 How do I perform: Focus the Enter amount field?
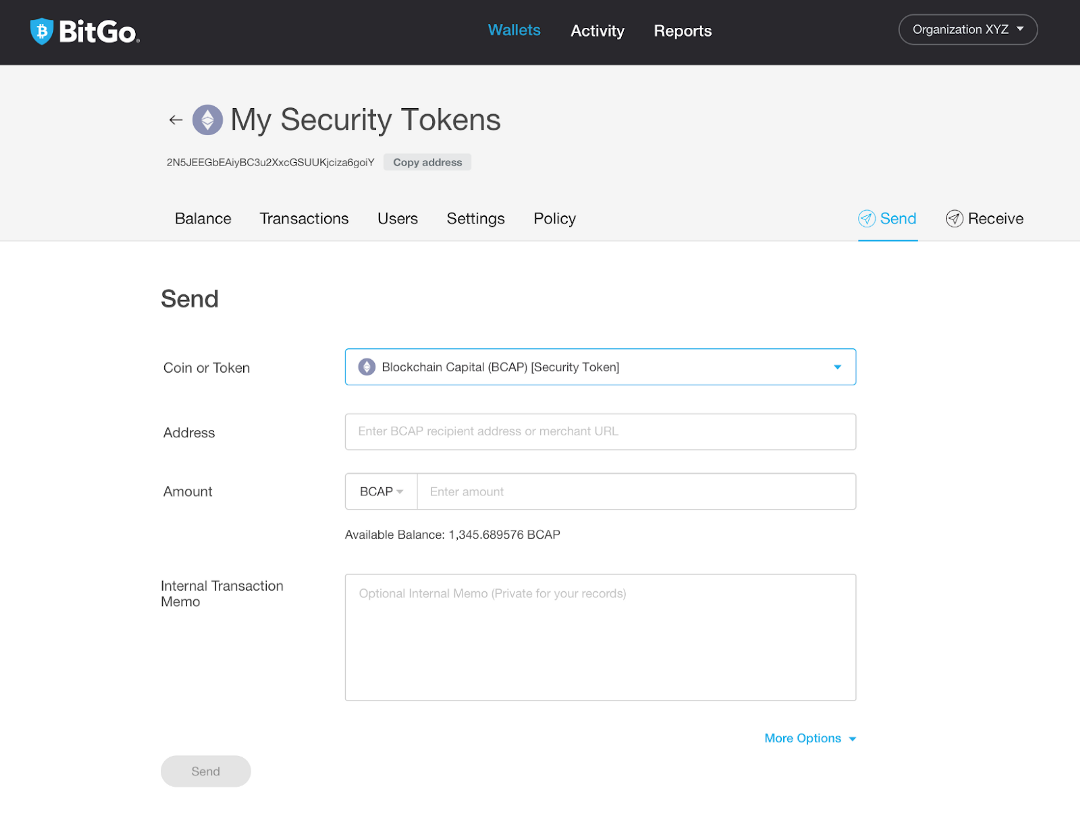(x=636, y=492)
